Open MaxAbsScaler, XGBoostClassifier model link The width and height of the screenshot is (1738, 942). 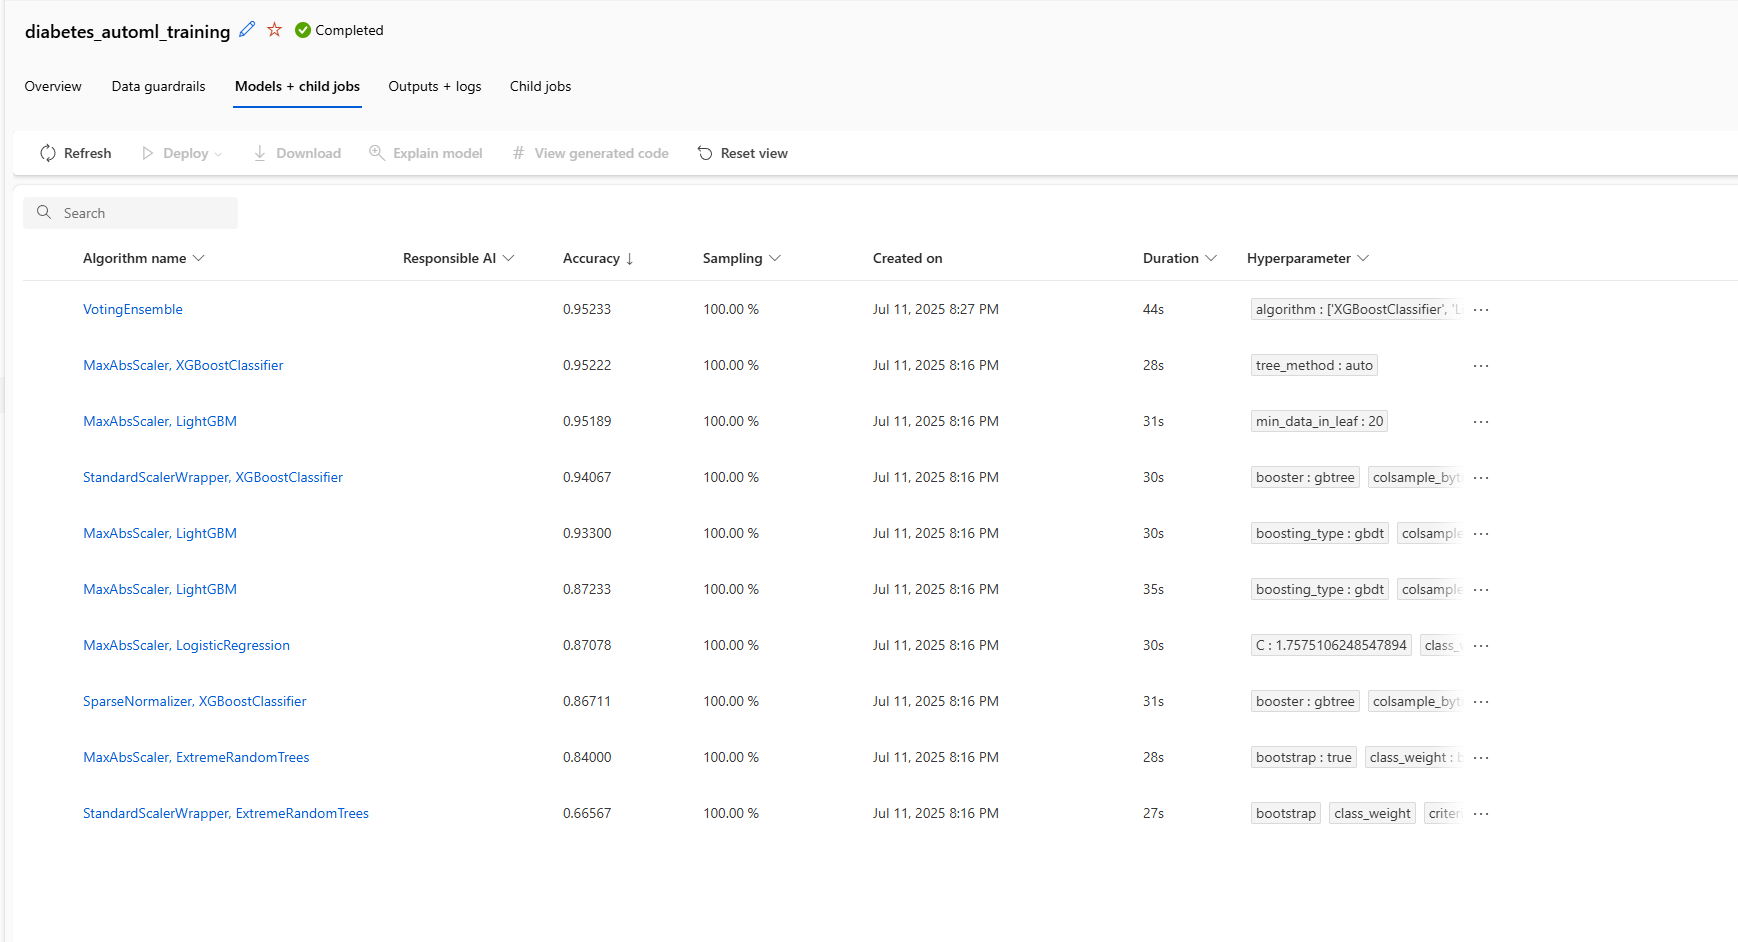(183, 365)
